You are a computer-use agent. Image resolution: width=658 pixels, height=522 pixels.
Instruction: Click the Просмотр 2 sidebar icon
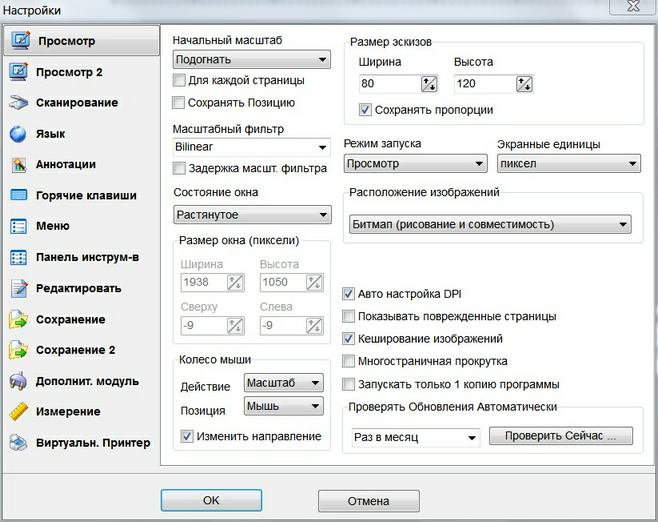coord(18,71)
